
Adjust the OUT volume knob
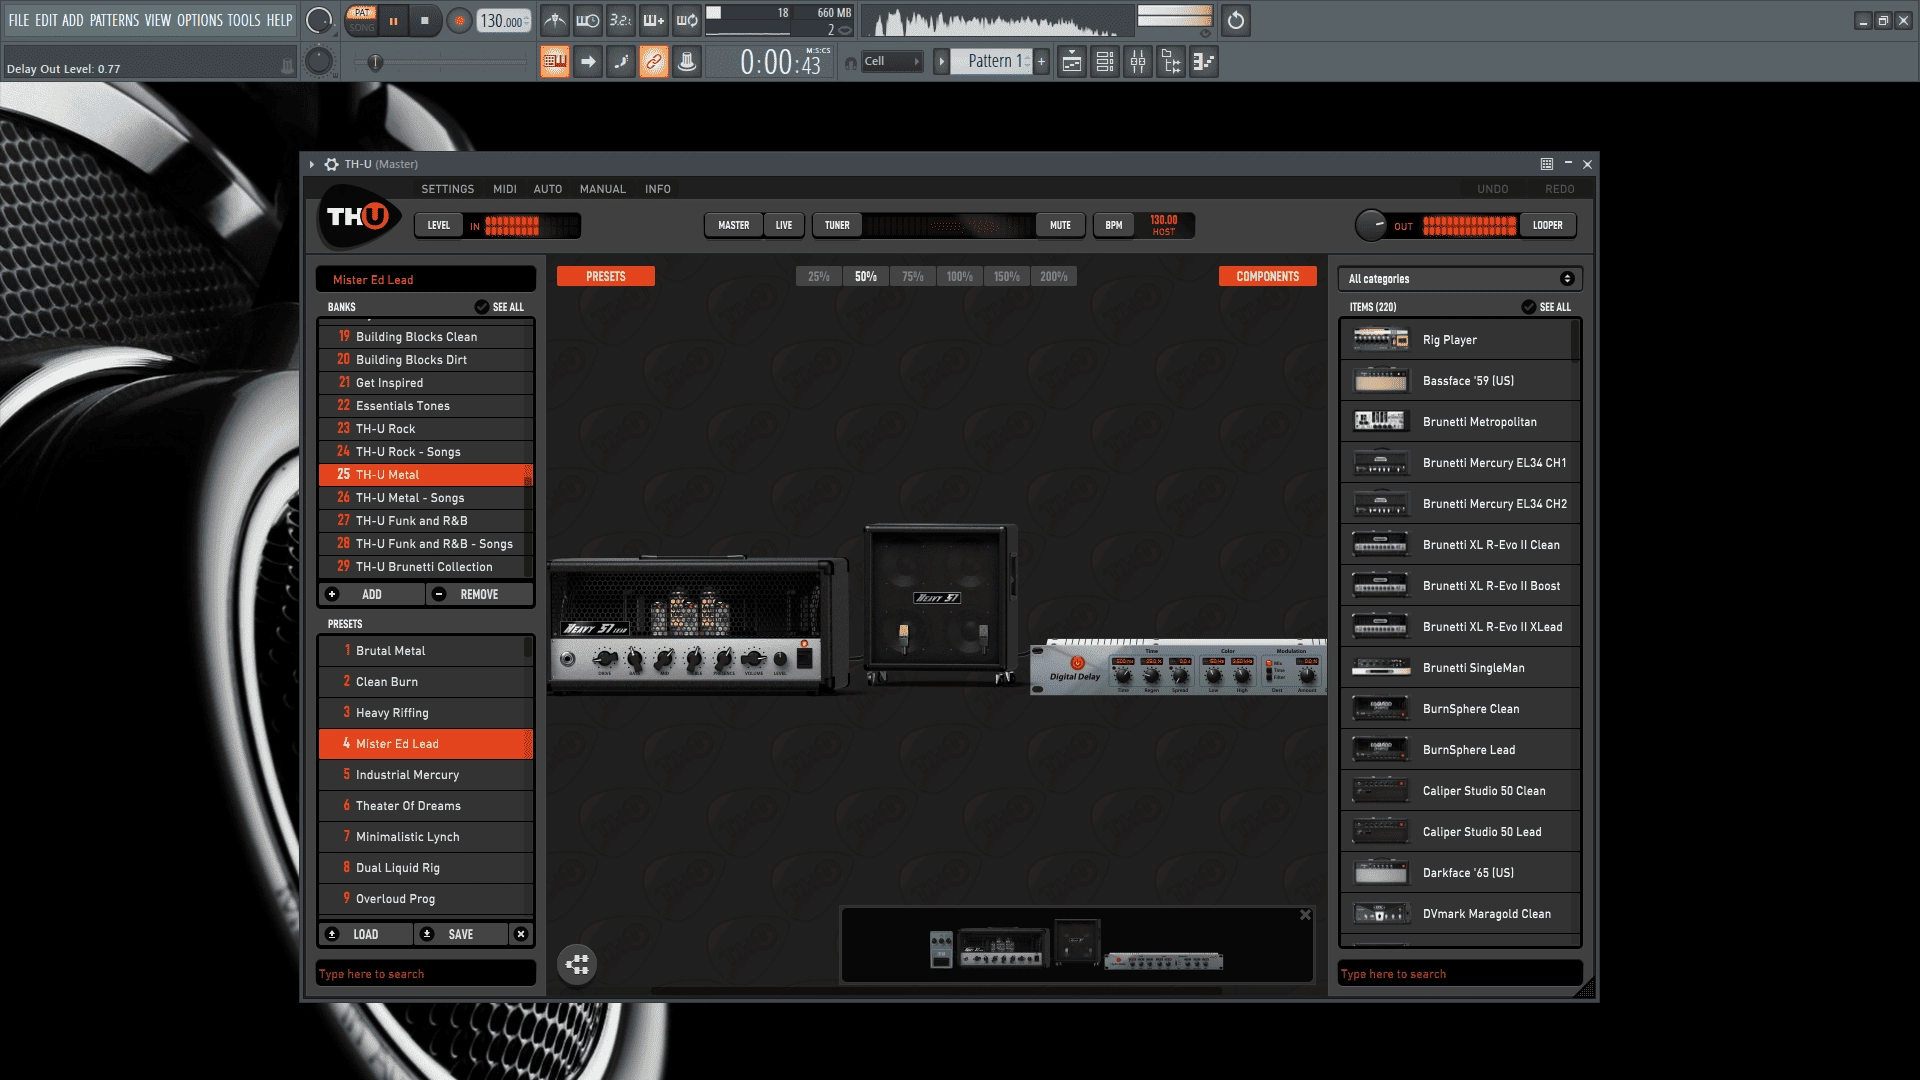point(1371,226)
